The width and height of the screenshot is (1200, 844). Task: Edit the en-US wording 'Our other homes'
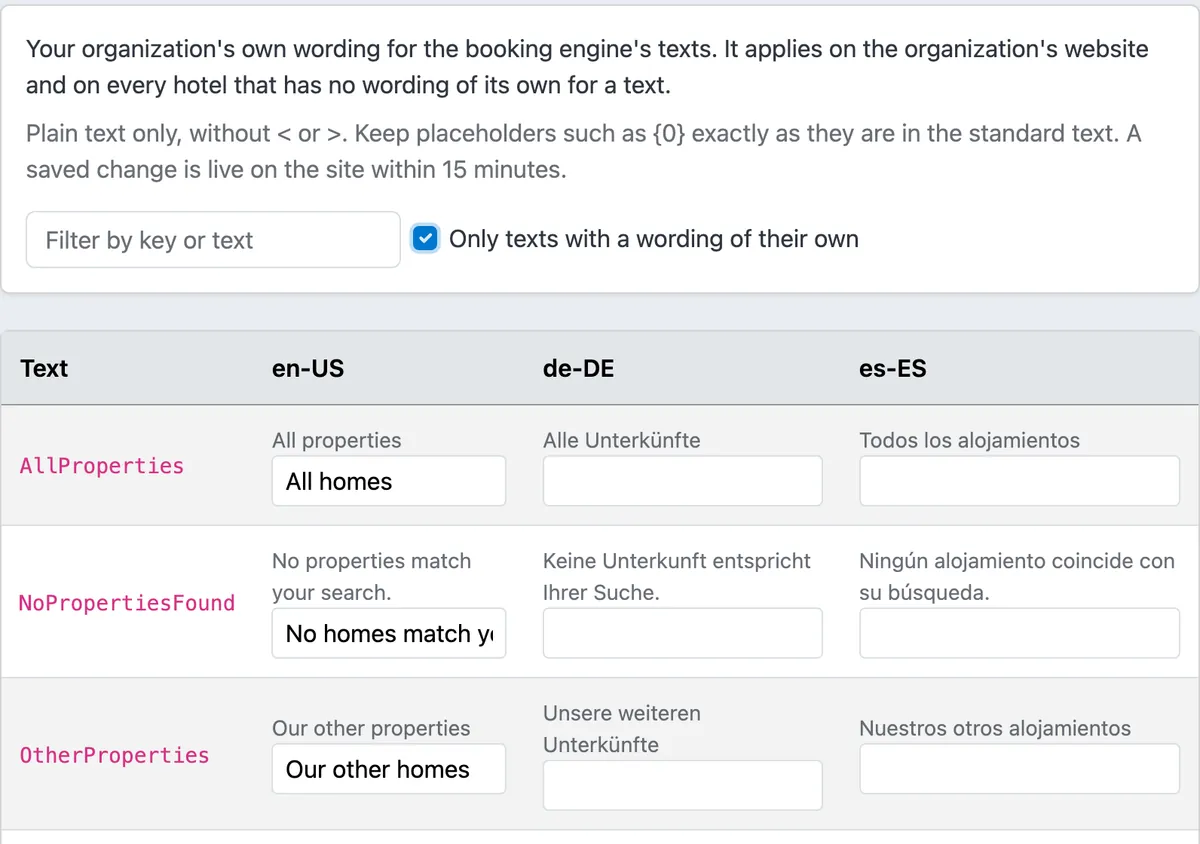(x=389, y=769)
